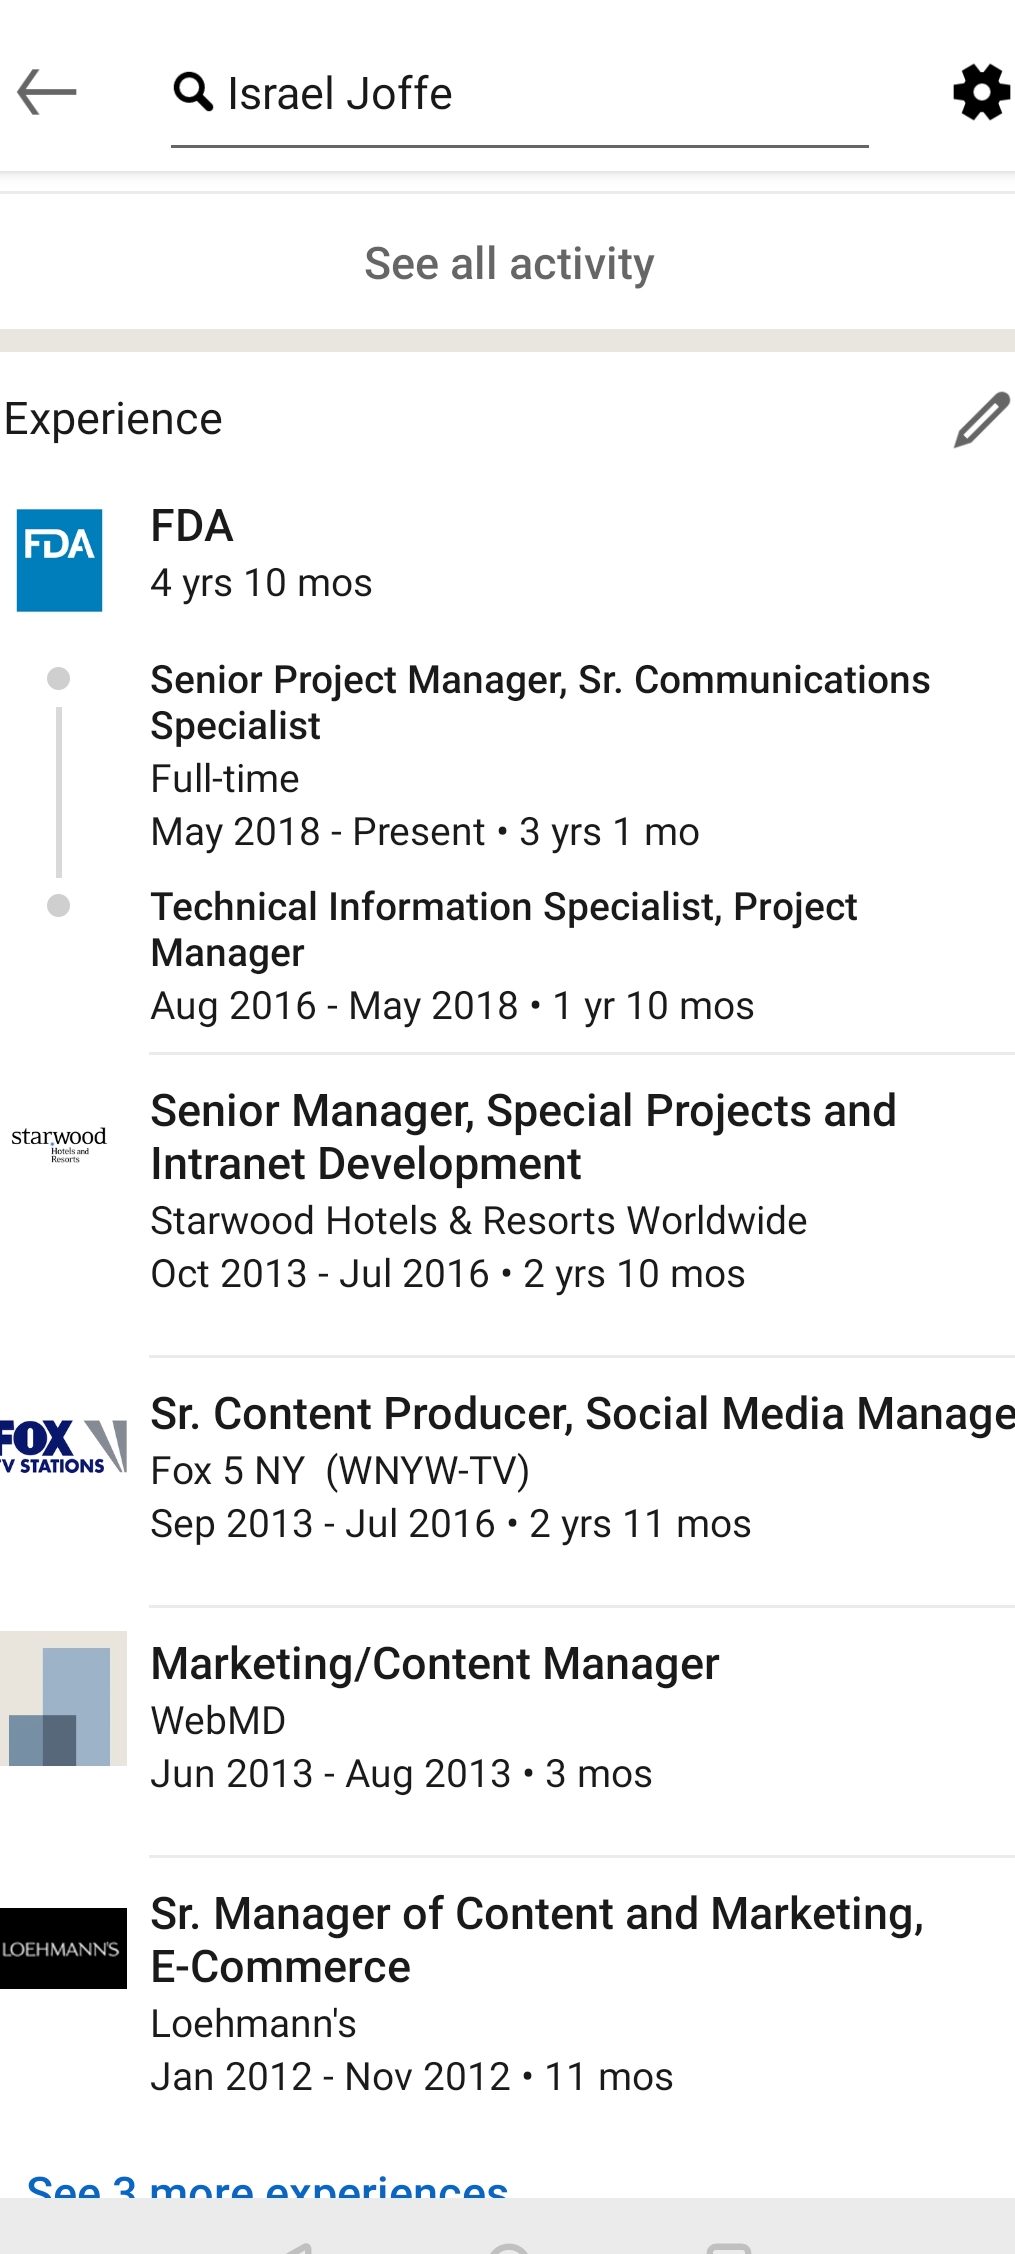1015x2254 pixels.
Task: Tap the search magnifier icon
Action: click(x=193, y=92)
